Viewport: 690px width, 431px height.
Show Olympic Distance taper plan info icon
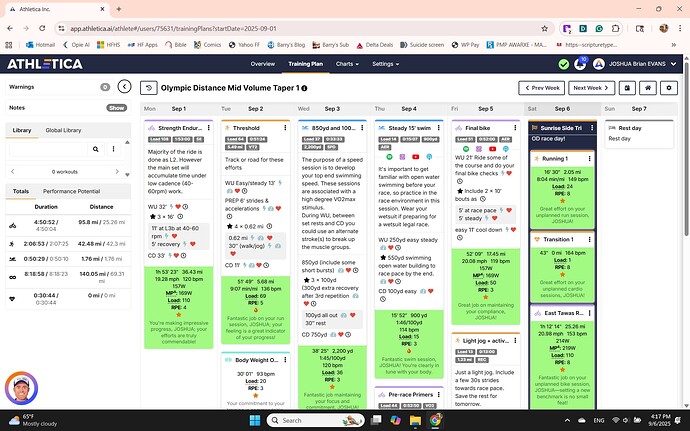pos(304,88)
